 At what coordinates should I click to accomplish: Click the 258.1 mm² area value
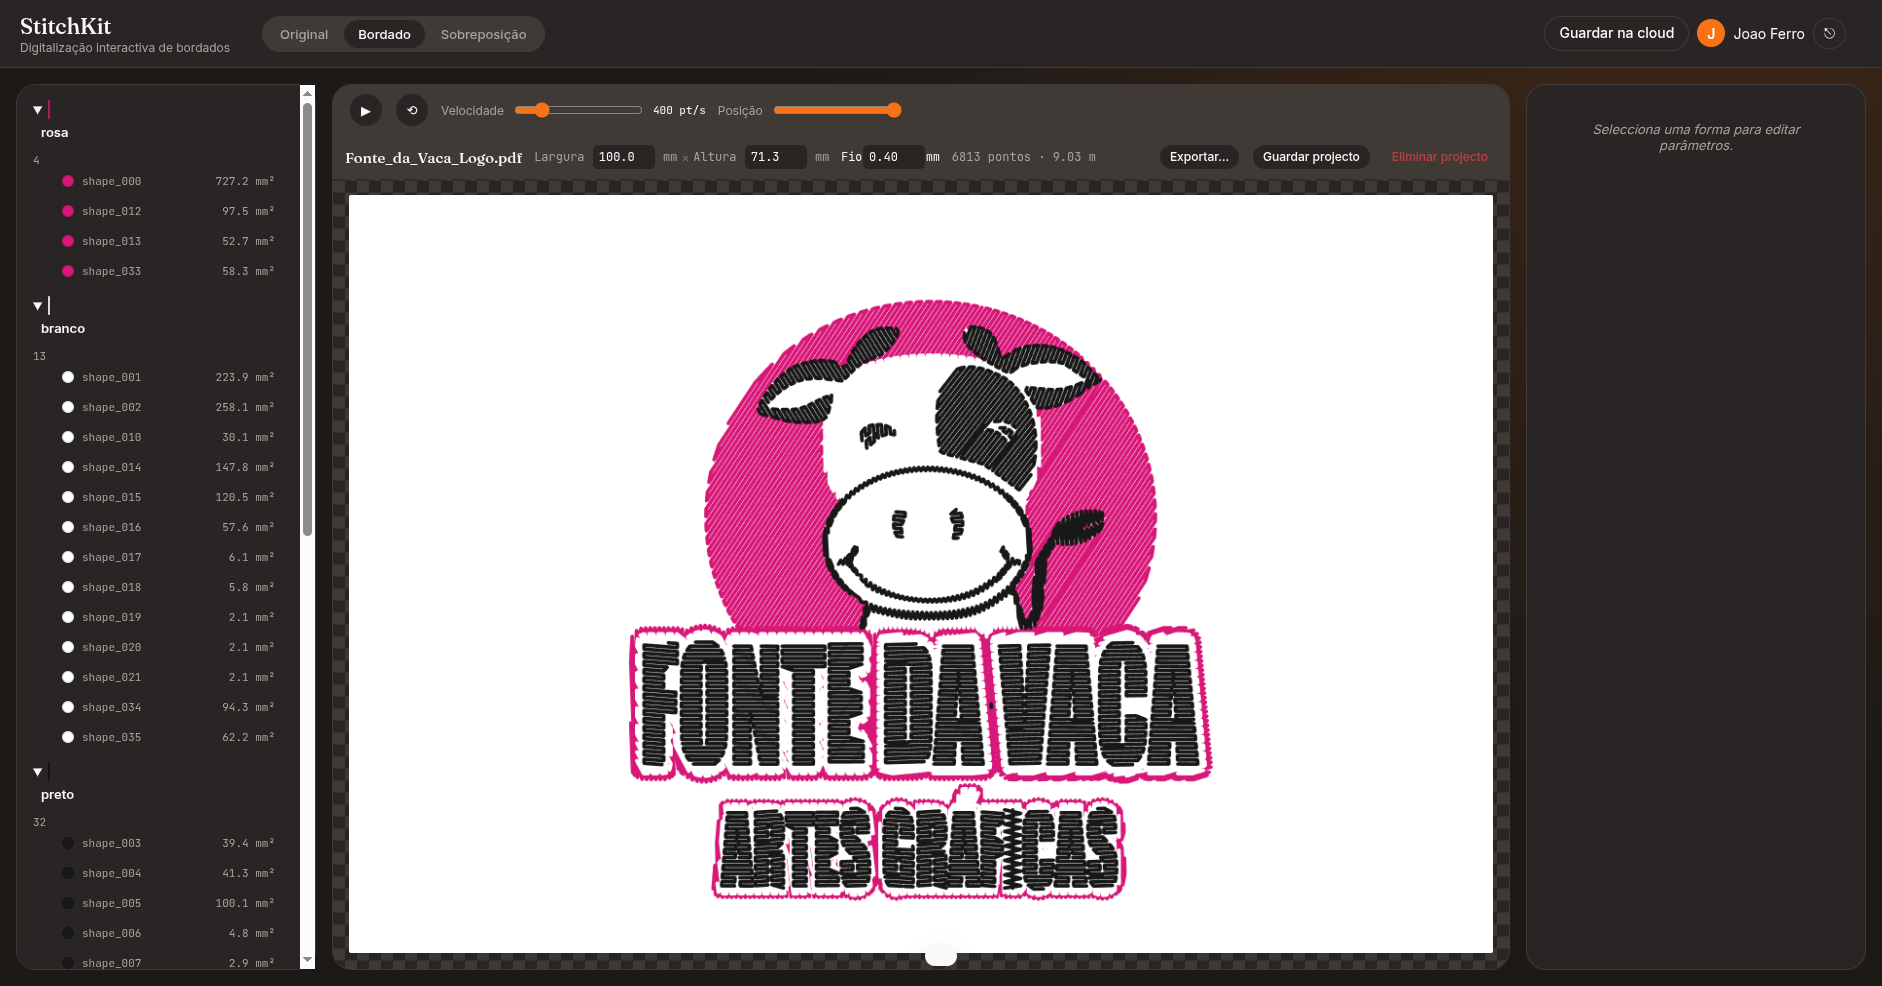pyautogui.click(x=245, y=407)
